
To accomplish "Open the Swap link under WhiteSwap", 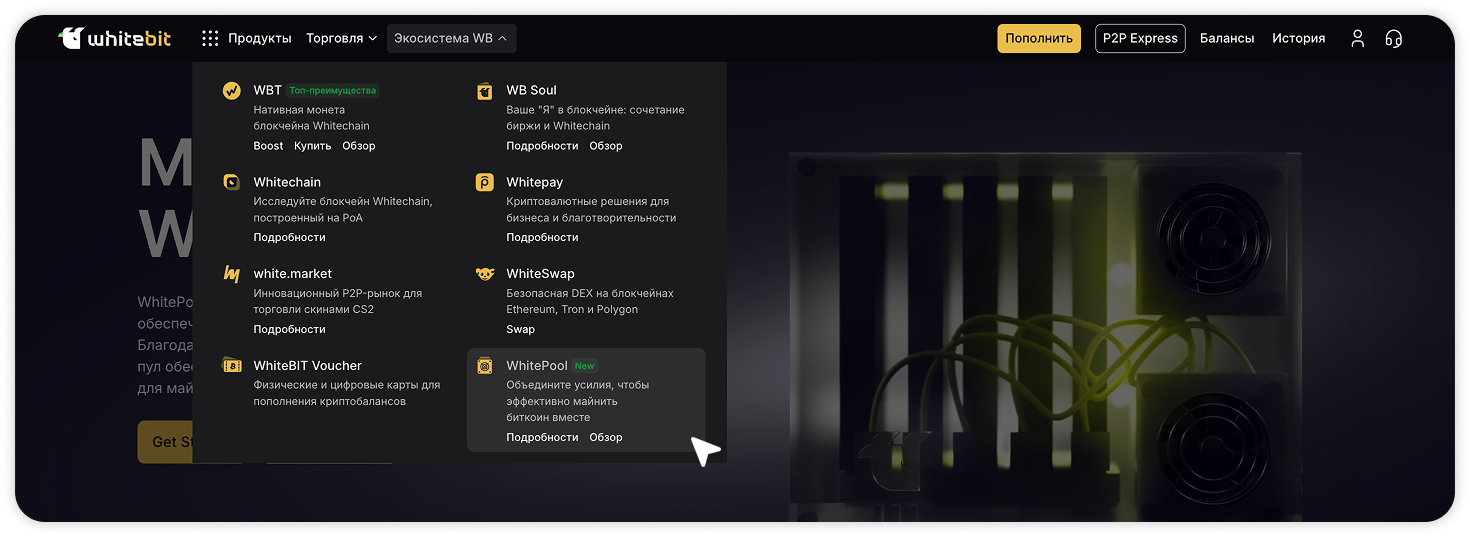I will point(520,329).
